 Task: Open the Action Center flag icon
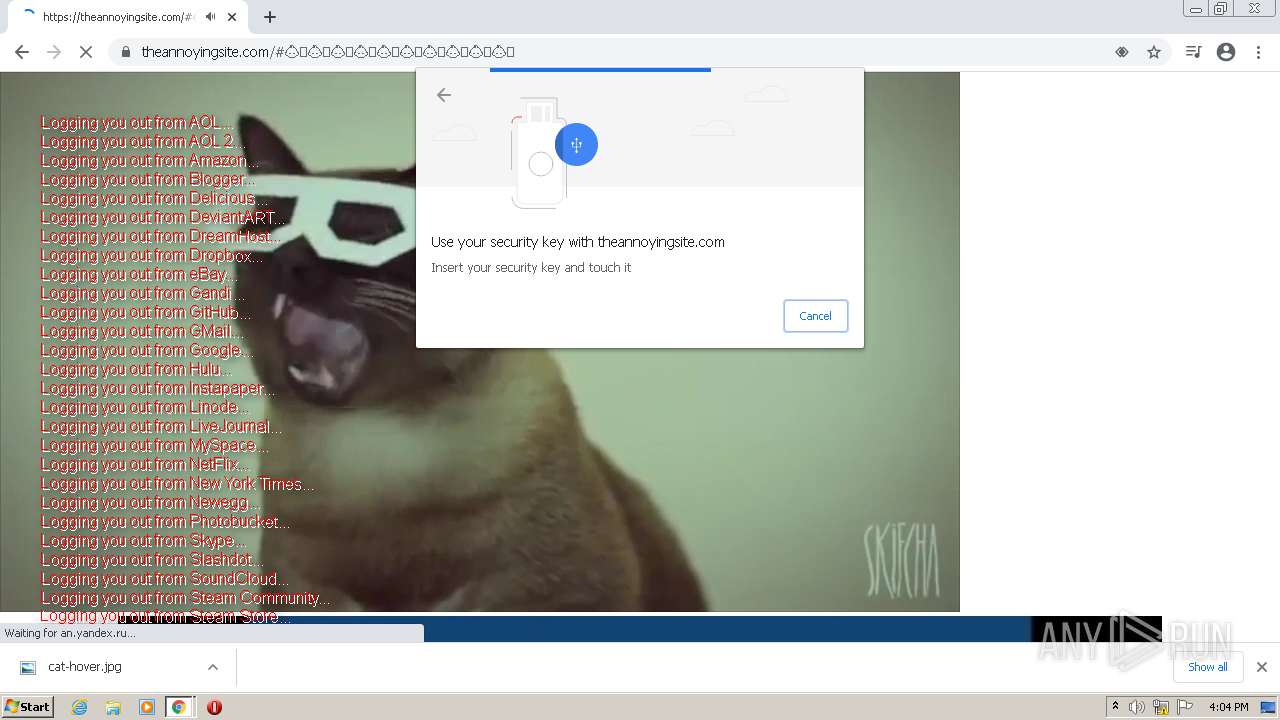point(1185,707)
